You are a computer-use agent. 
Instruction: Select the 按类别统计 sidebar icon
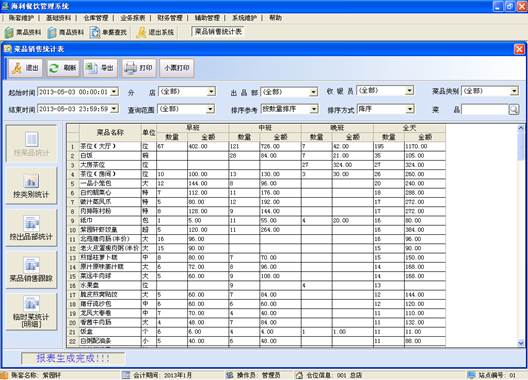[31, 185]
